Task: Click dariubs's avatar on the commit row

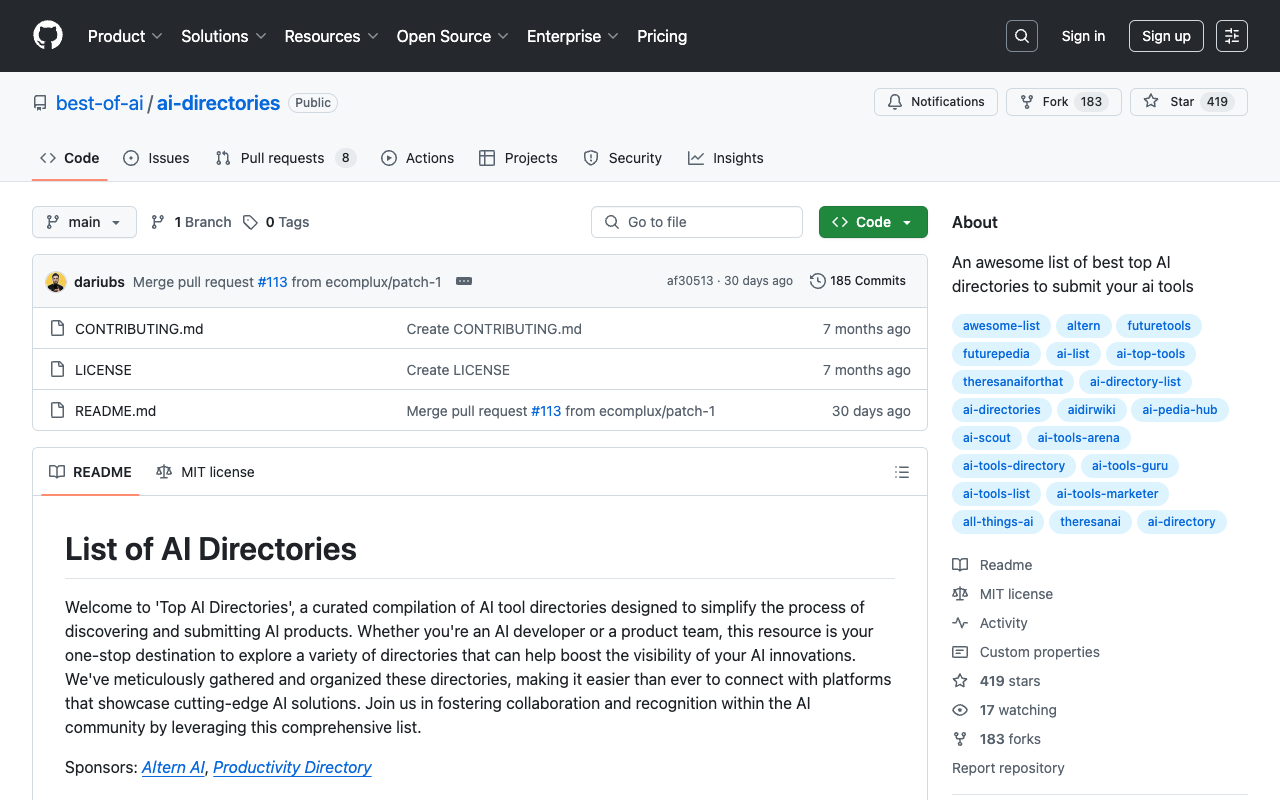Action: 56,282
